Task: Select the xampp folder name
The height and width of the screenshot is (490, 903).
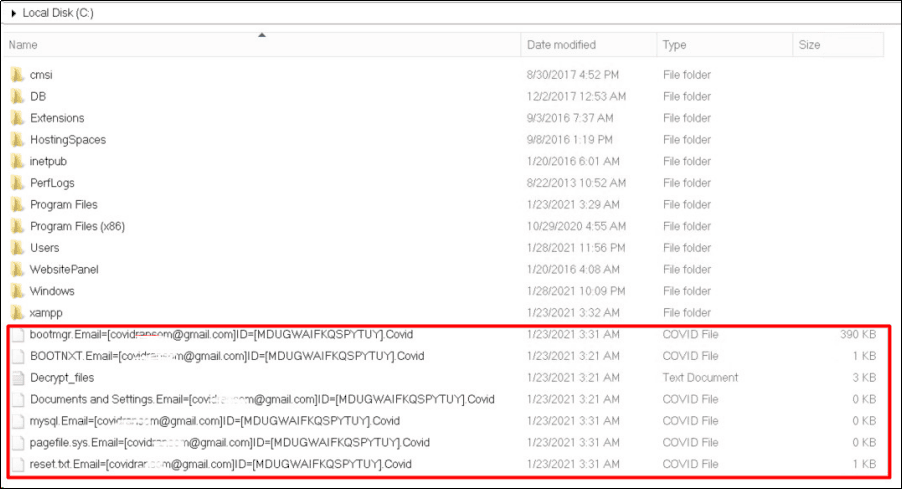Action: 46,313
